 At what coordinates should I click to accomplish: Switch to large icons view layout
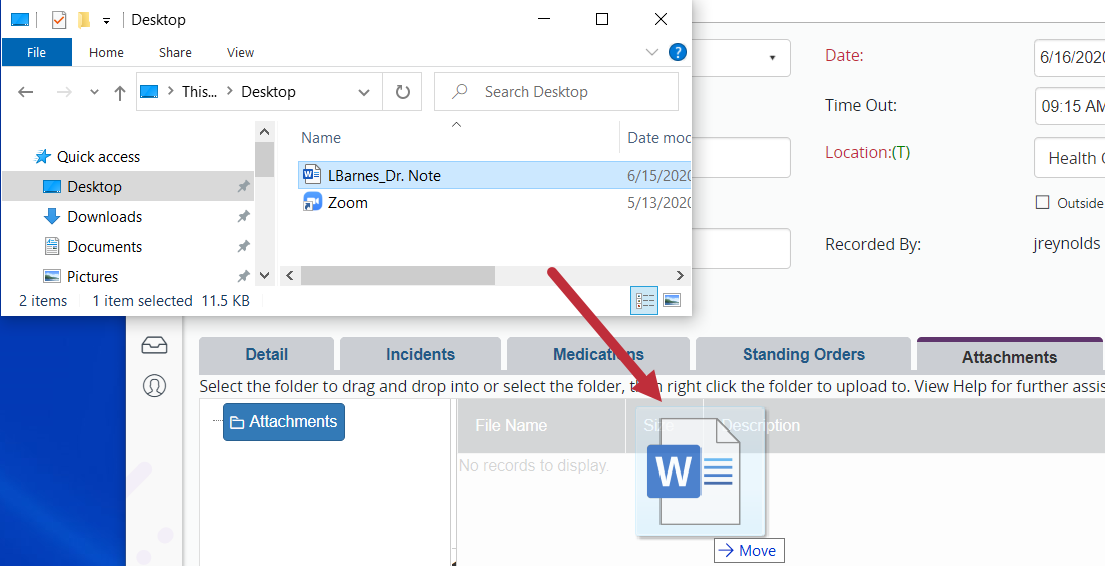pos(672,301)
